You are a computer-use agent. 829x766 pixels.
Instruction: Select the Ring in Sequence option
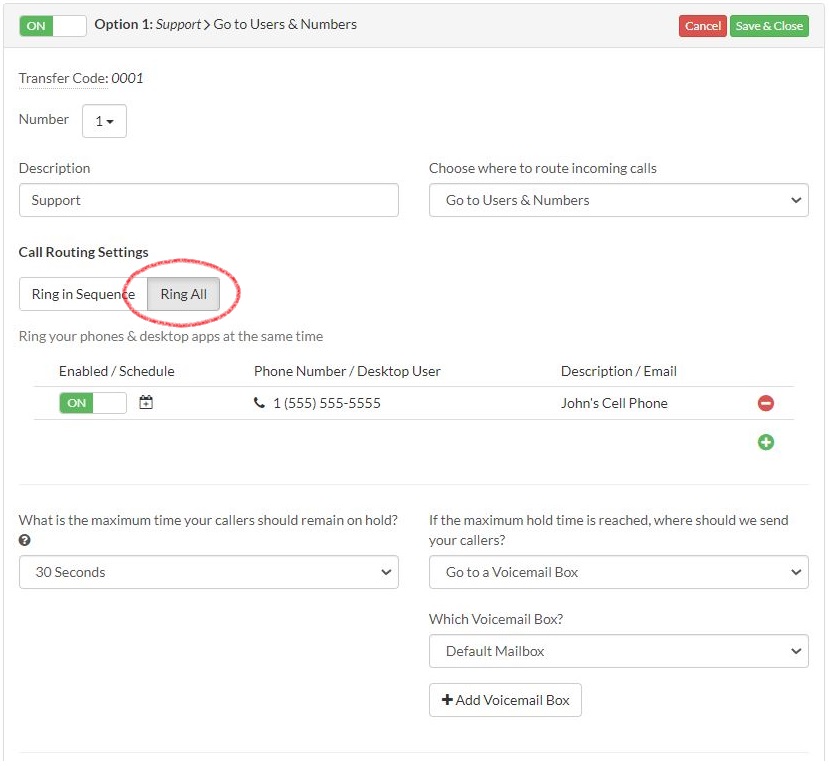tap(83, 294)
